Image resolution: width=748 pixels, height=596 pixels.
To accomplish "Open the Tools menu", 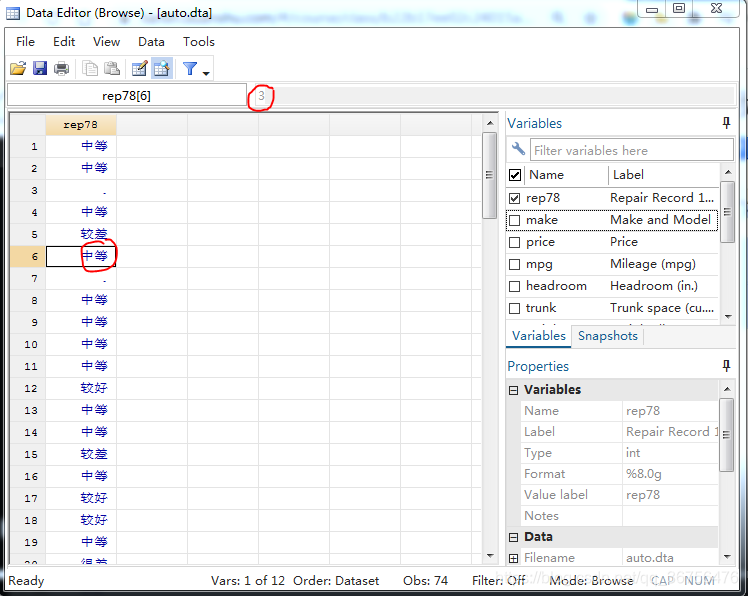I will click(x=199, y=42).
